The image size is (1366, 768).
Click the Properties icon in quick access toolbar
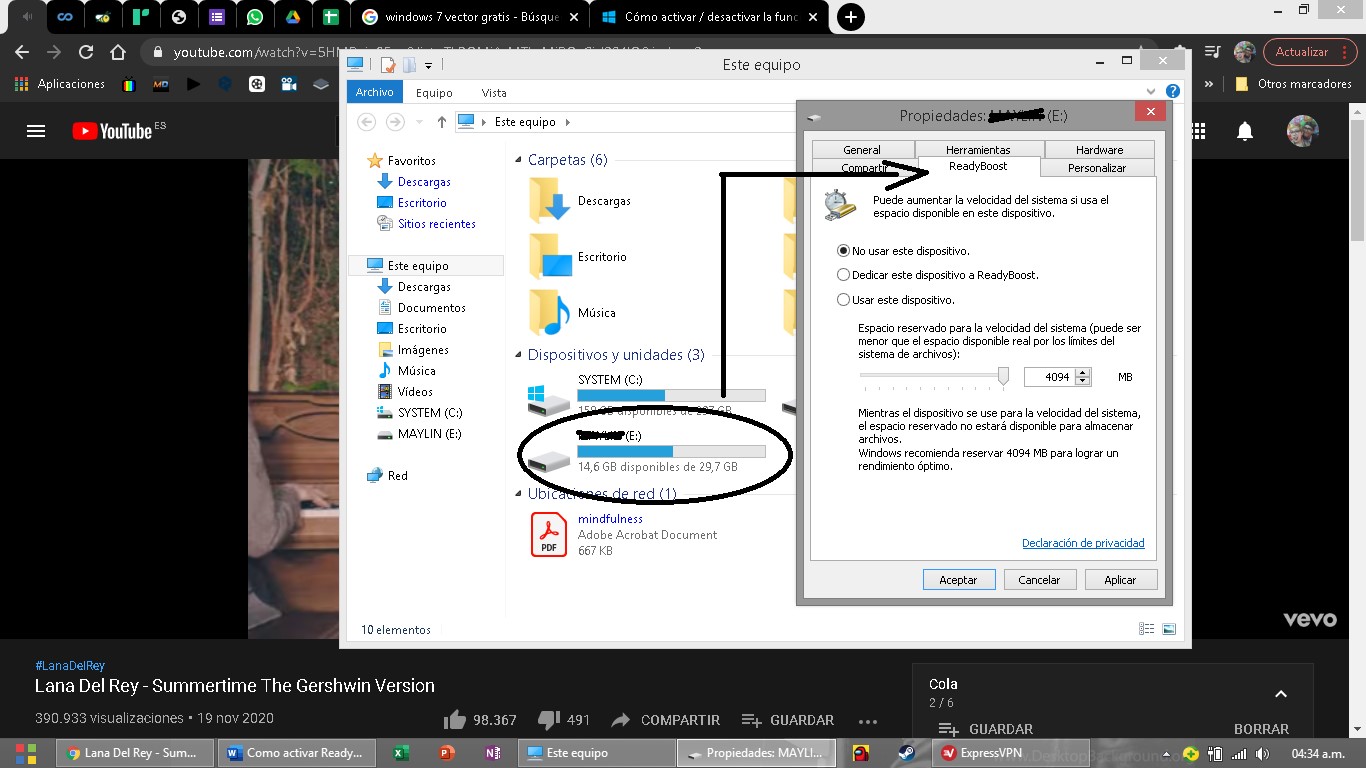[x=387, y=64]
